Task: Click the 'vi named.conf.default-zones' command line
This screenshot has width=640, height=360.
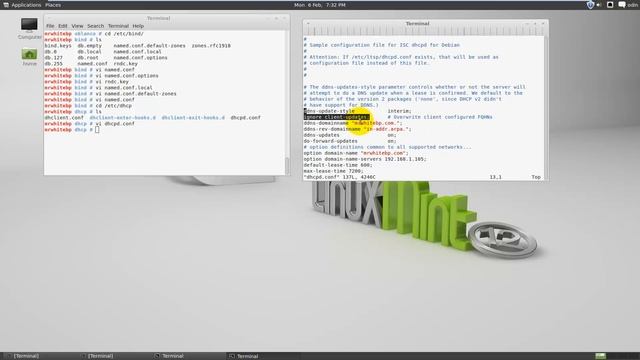Action: click(136, 93)
